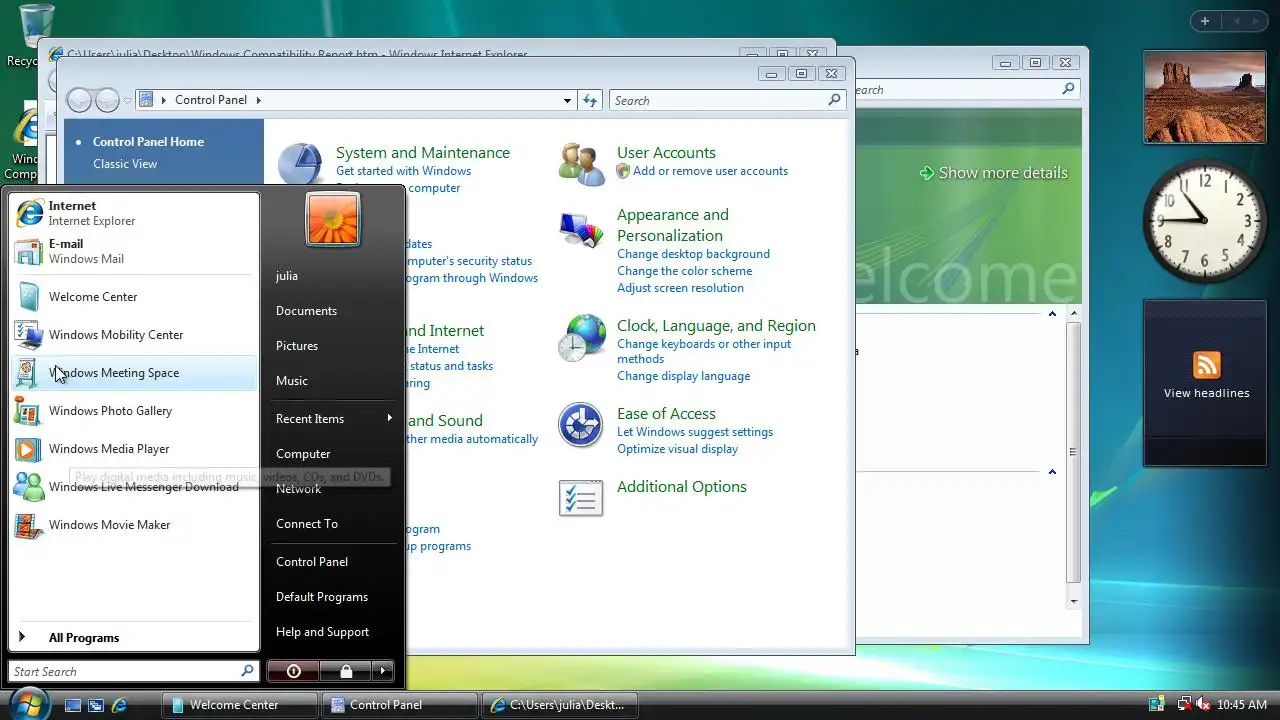This screenshot has height=720, width=1280.
Task: Click the Welcome Center vertical scrollbar
Action: click(1074, 452)
